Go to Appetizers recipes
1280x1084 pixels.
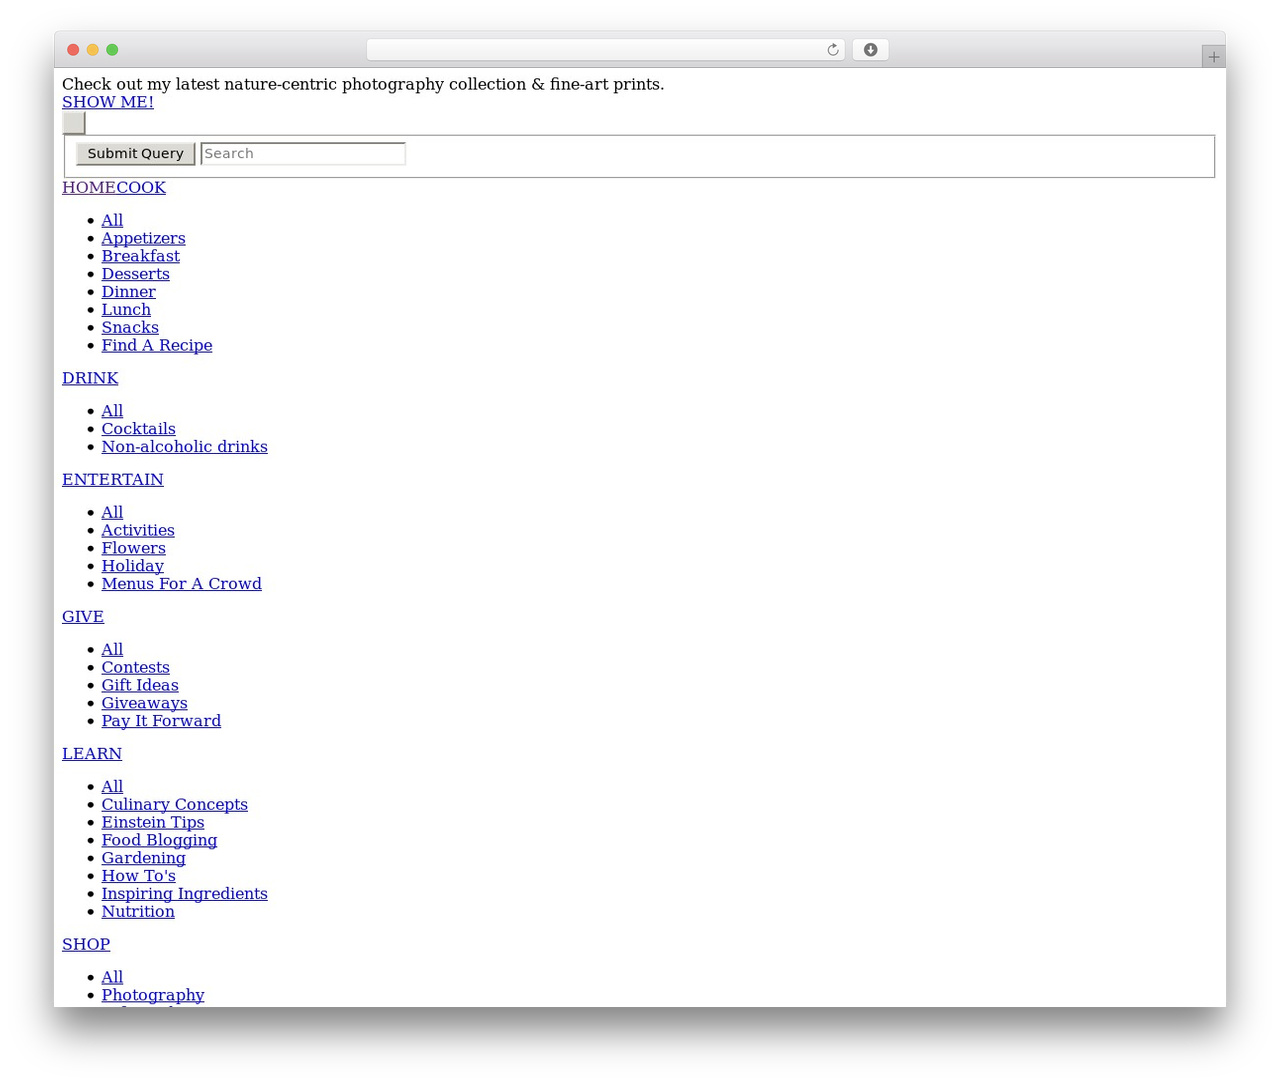point(143,238)
